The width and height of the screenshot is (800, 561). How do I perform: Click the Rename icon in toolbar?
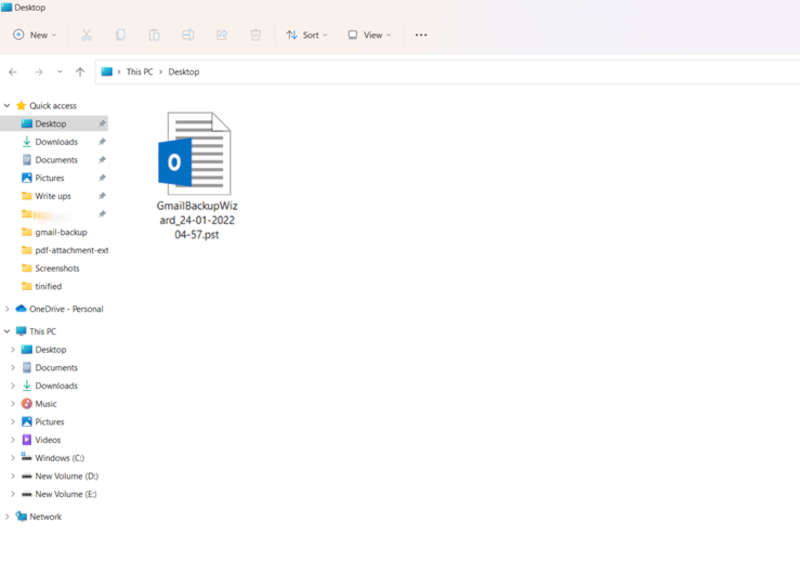(x=188, y=35)
